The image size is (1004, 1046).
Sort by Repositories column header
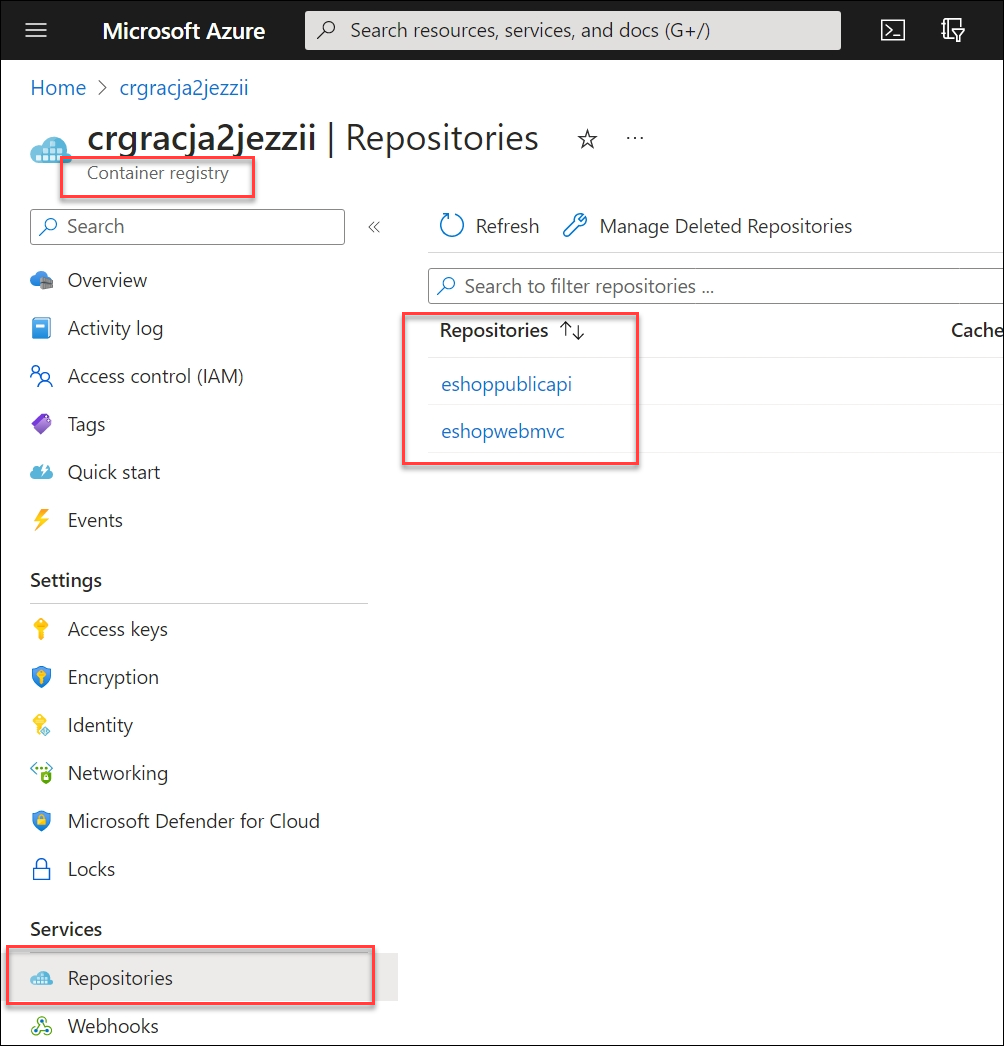tap(494, 330)
